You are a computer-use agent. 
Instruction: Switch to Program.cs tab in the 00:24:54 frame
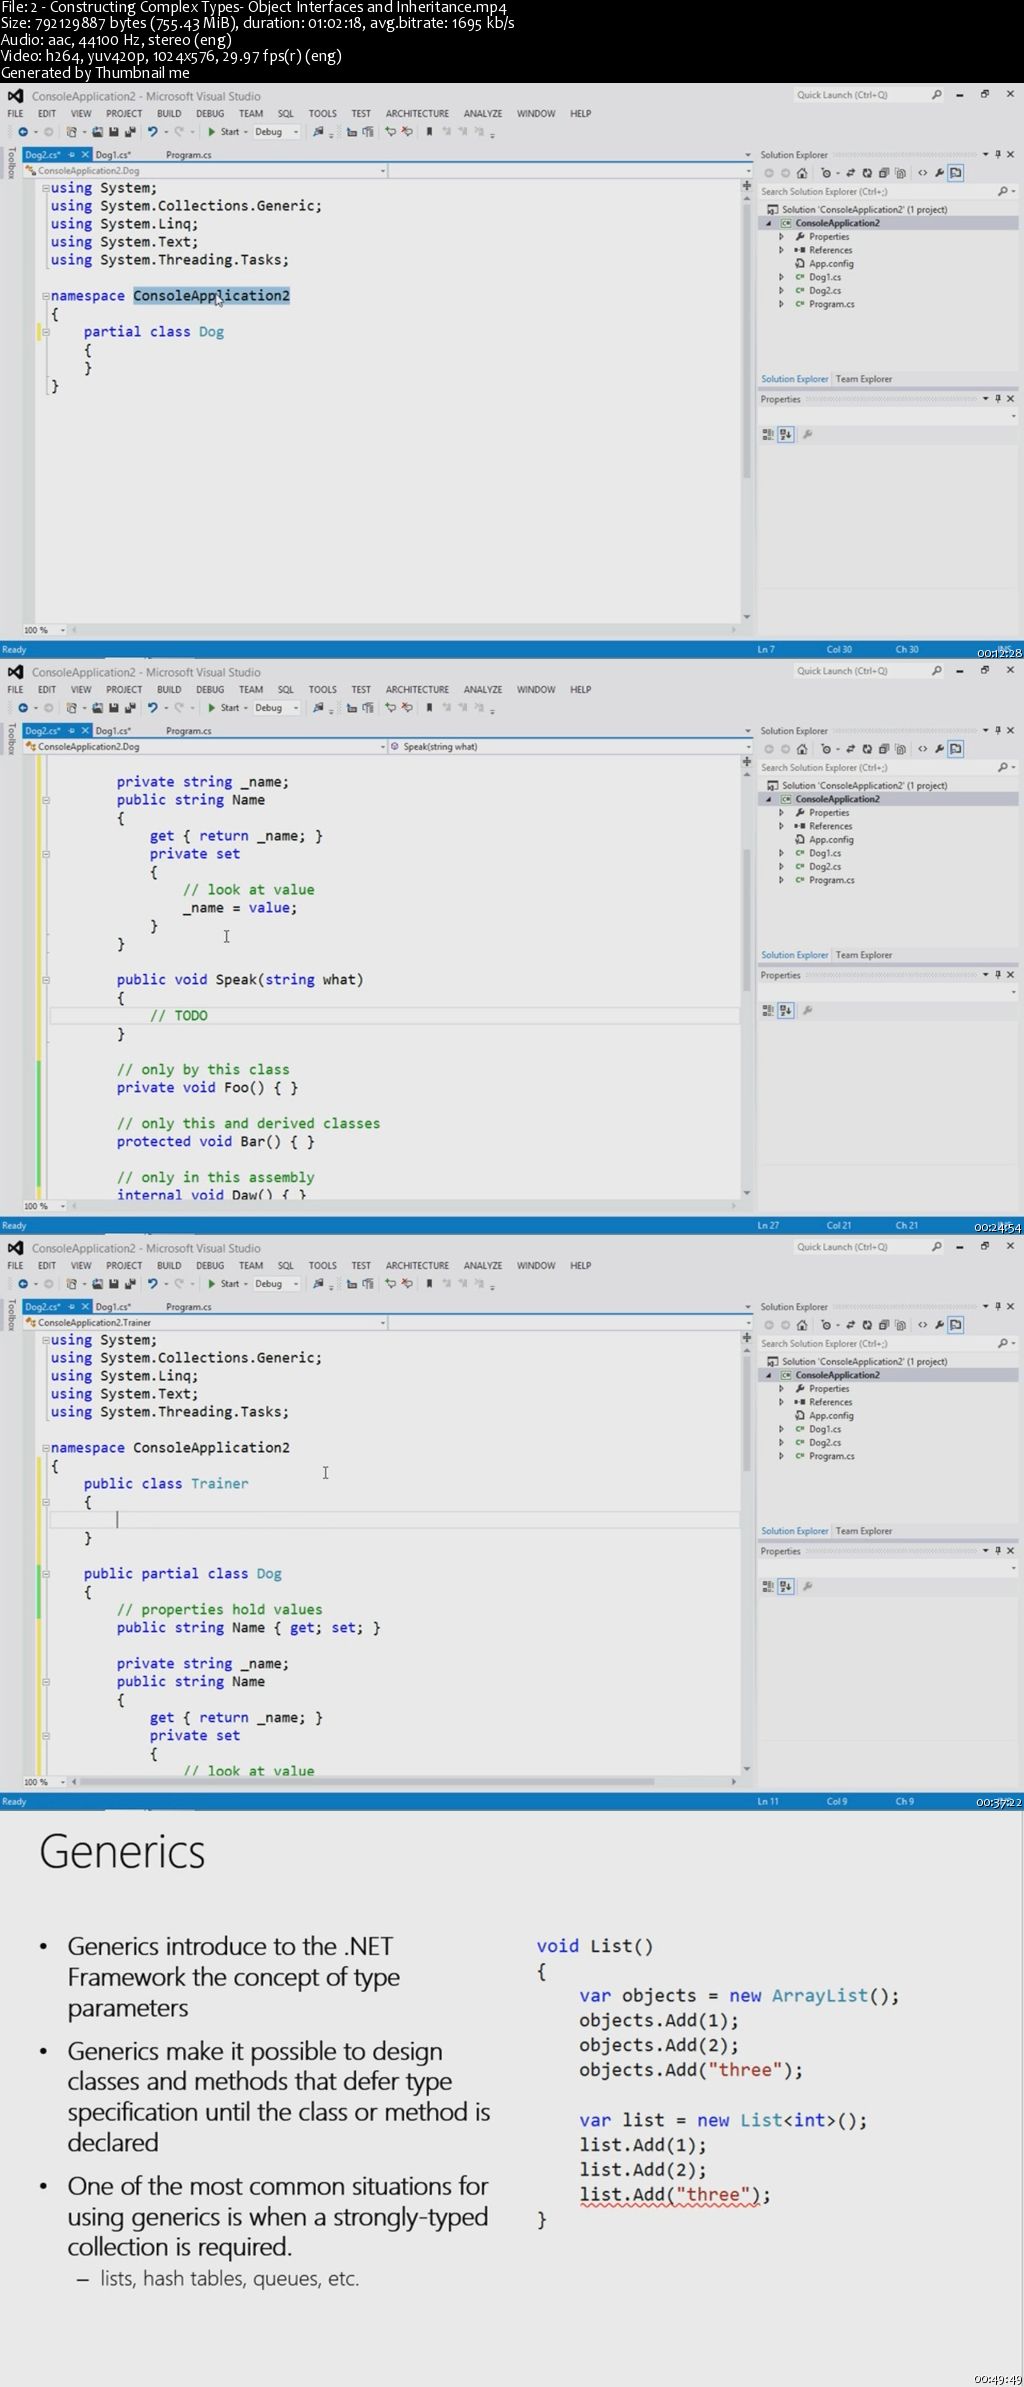(188, 731)
